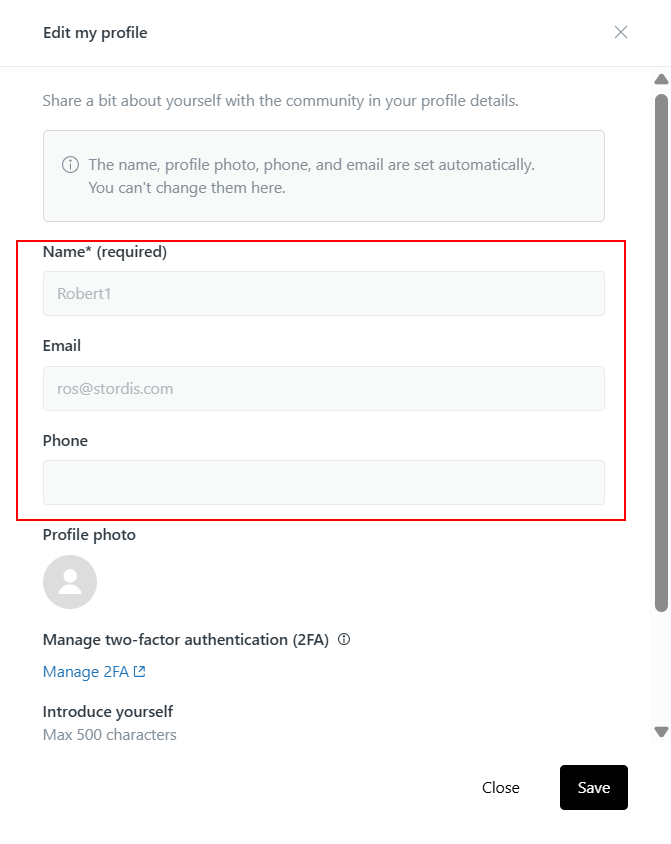
Task: Click the Email field showing ros@stordis.com
Action: point(324,388)
